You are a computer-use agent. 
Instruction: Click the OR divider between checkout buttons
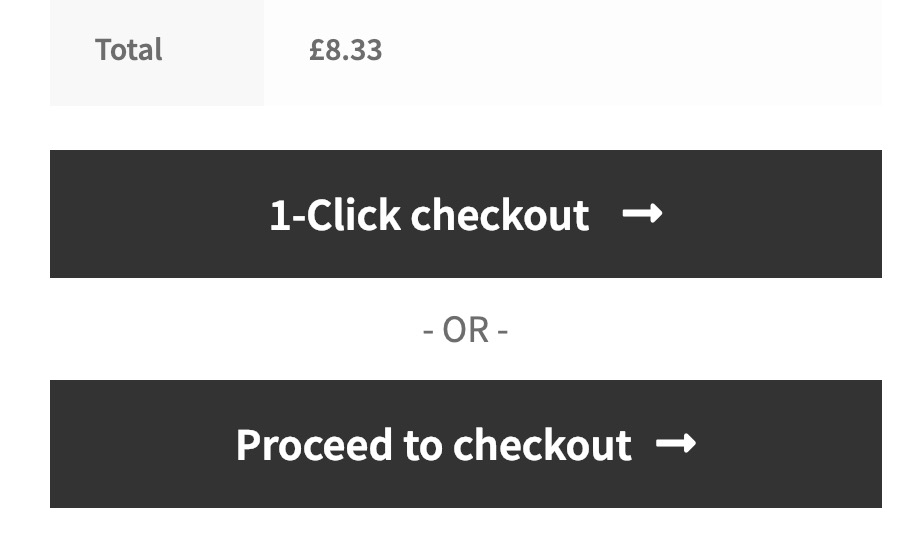coord(465,330)
